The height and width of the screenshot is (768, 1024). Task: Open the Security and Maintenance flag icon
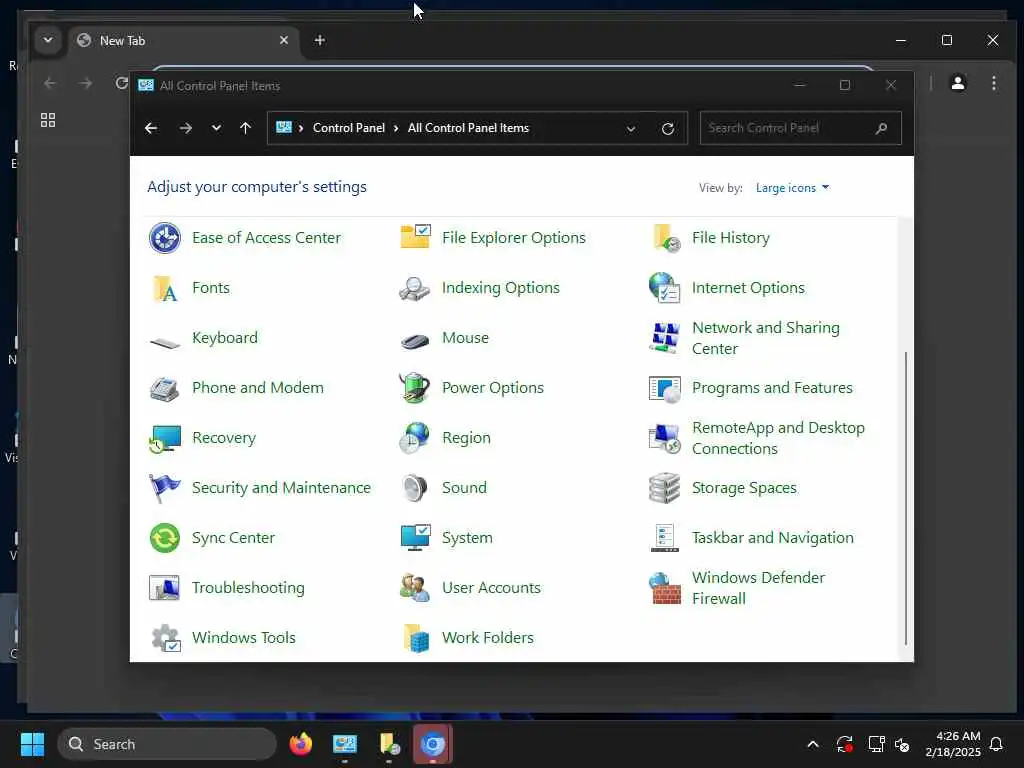(x=165, y=488)
